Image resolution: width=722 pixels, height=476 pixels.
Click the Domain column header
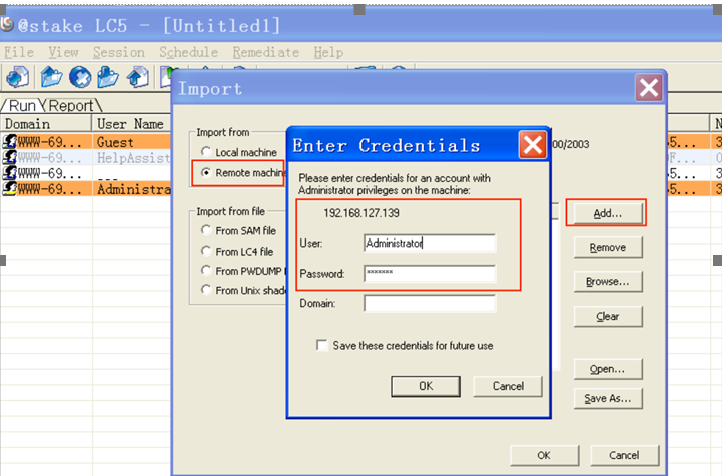click(46, 124)
